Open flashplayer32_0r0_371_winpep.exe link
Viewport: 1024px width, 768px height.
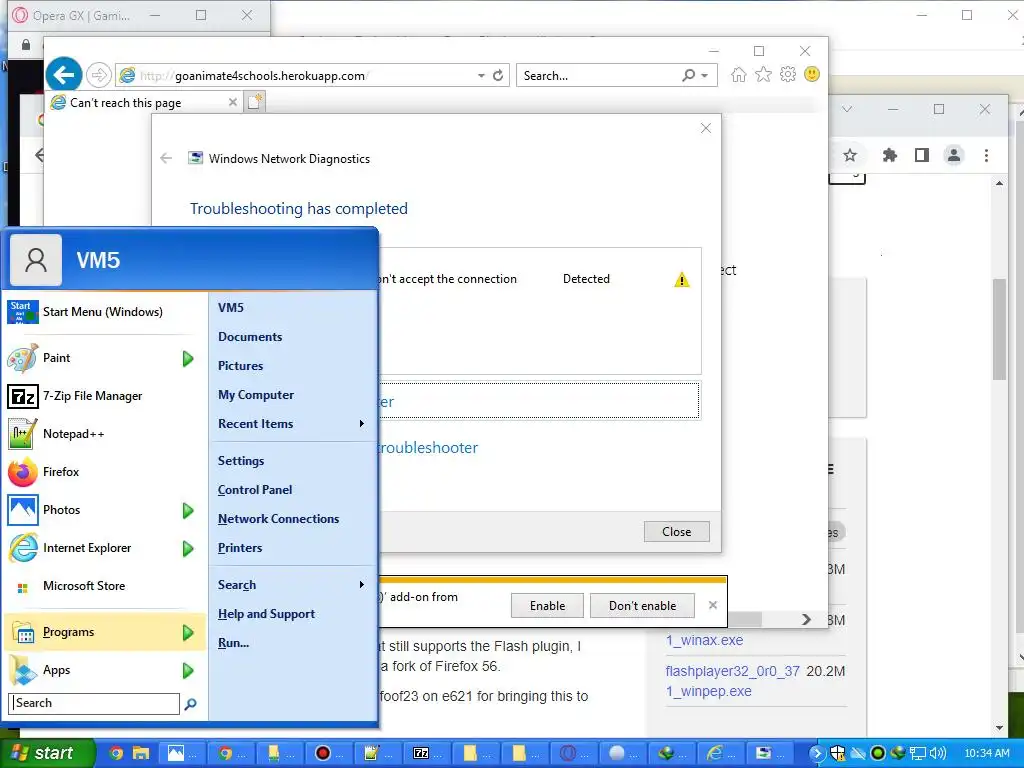(732, 680)
